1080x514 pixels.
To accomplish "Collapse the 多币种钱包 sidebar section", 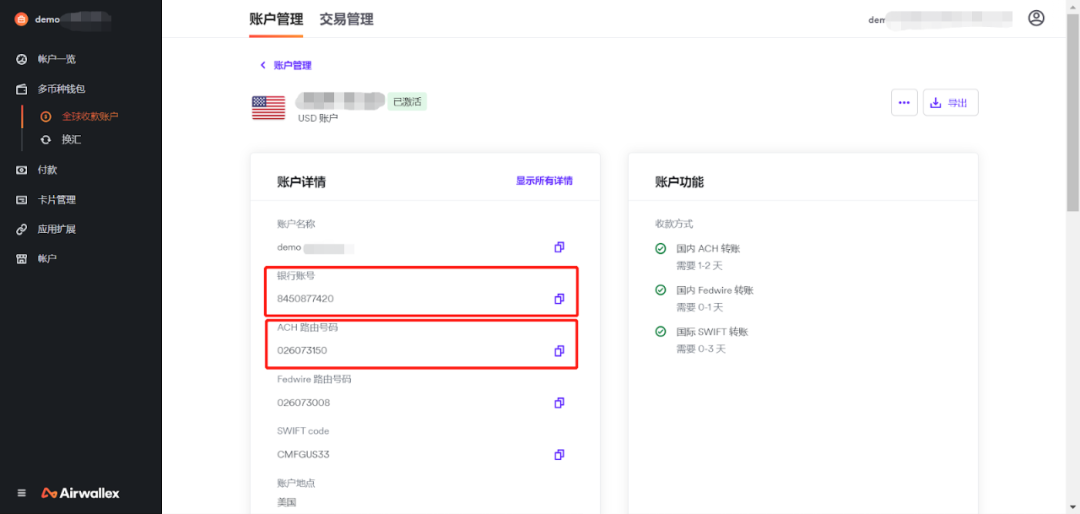I will [61, 89].
